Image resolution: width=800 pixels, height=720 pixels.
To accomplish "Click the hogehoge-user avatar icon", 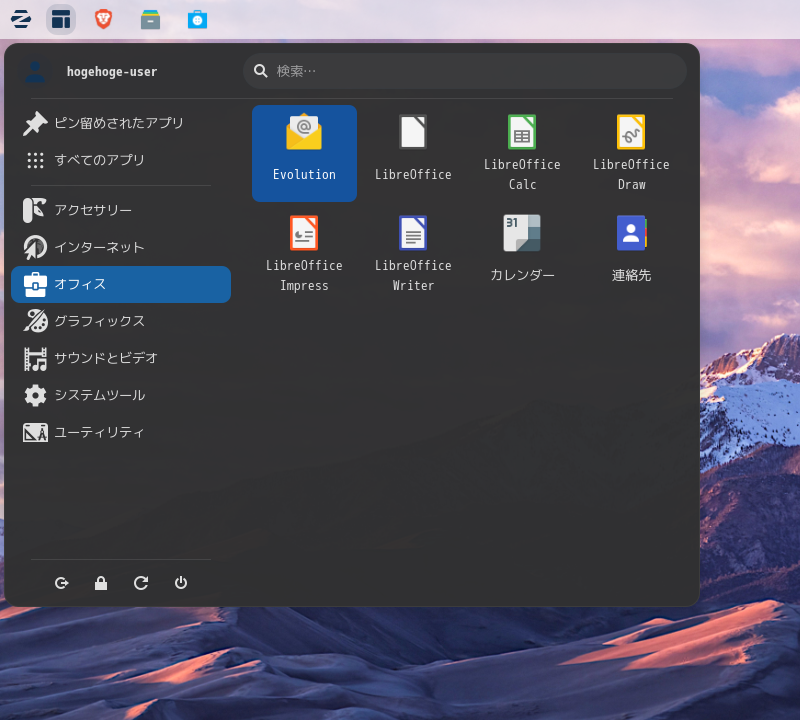I will 35,71.
